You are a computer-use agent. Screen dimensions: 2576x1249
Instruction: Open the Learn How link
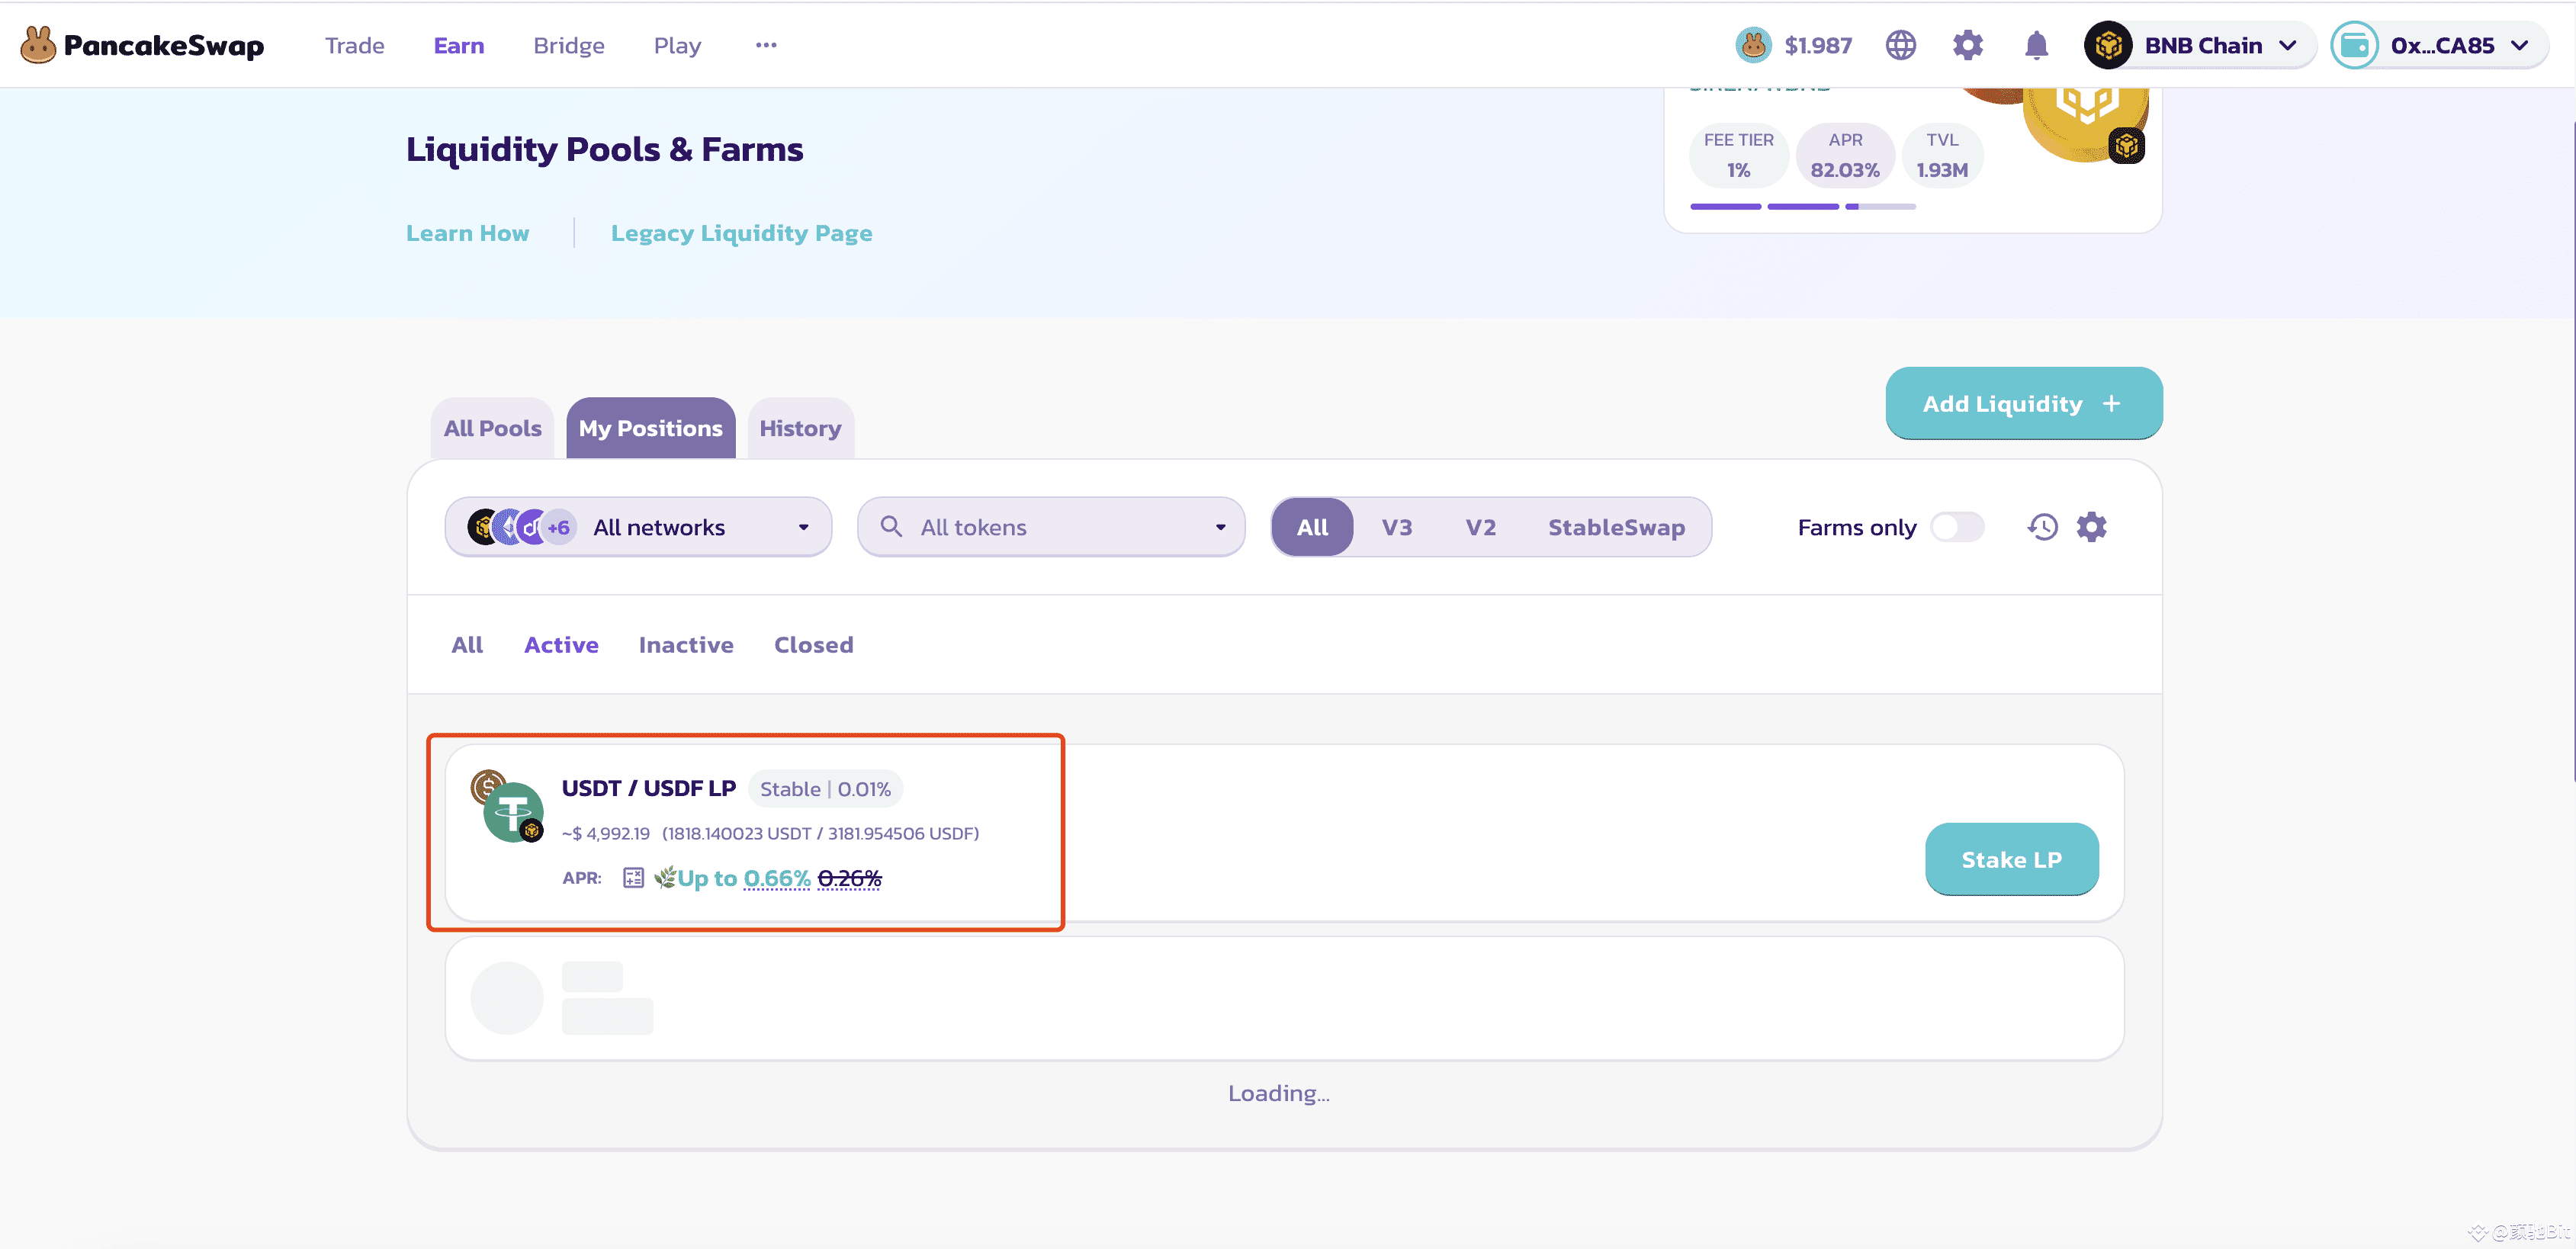click(x=467, y=233)
